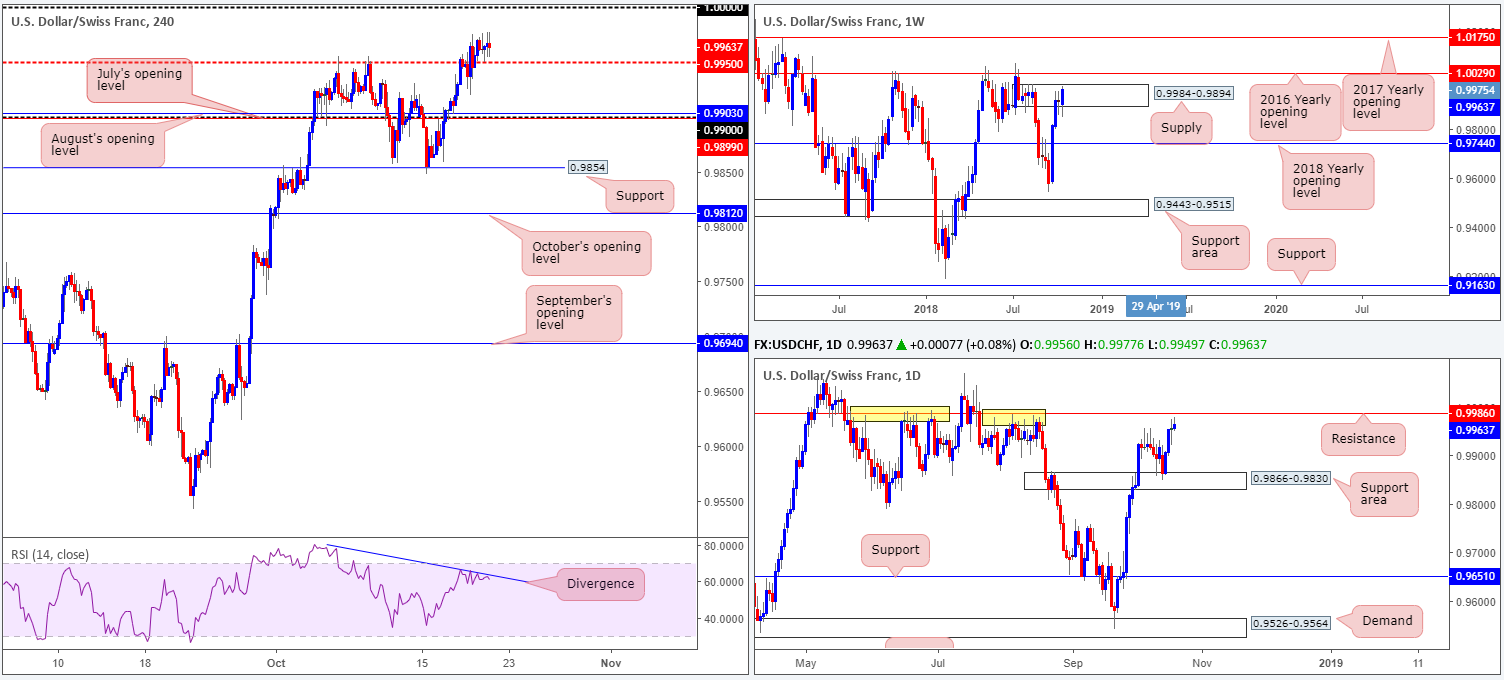1504x680 pixels.
Task: Click the 'July's opening level' callout
Action: (138, 82)
